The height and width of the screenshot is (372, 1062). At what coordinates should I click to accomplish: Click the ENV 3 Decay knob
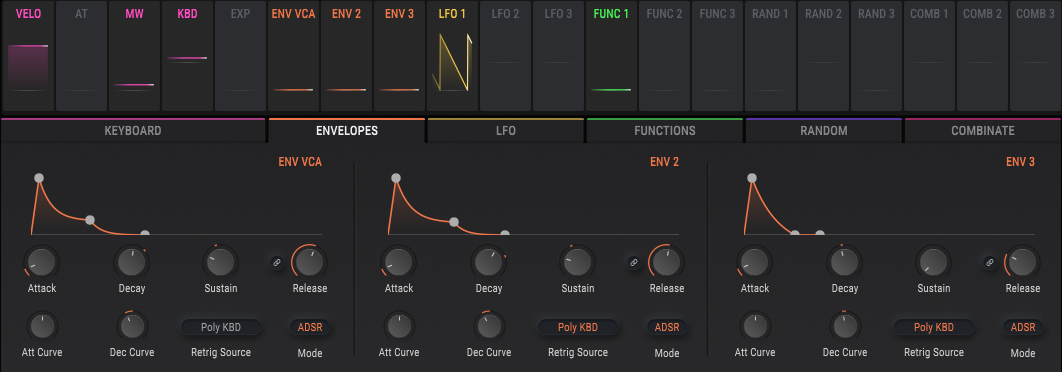coord(844,262)
